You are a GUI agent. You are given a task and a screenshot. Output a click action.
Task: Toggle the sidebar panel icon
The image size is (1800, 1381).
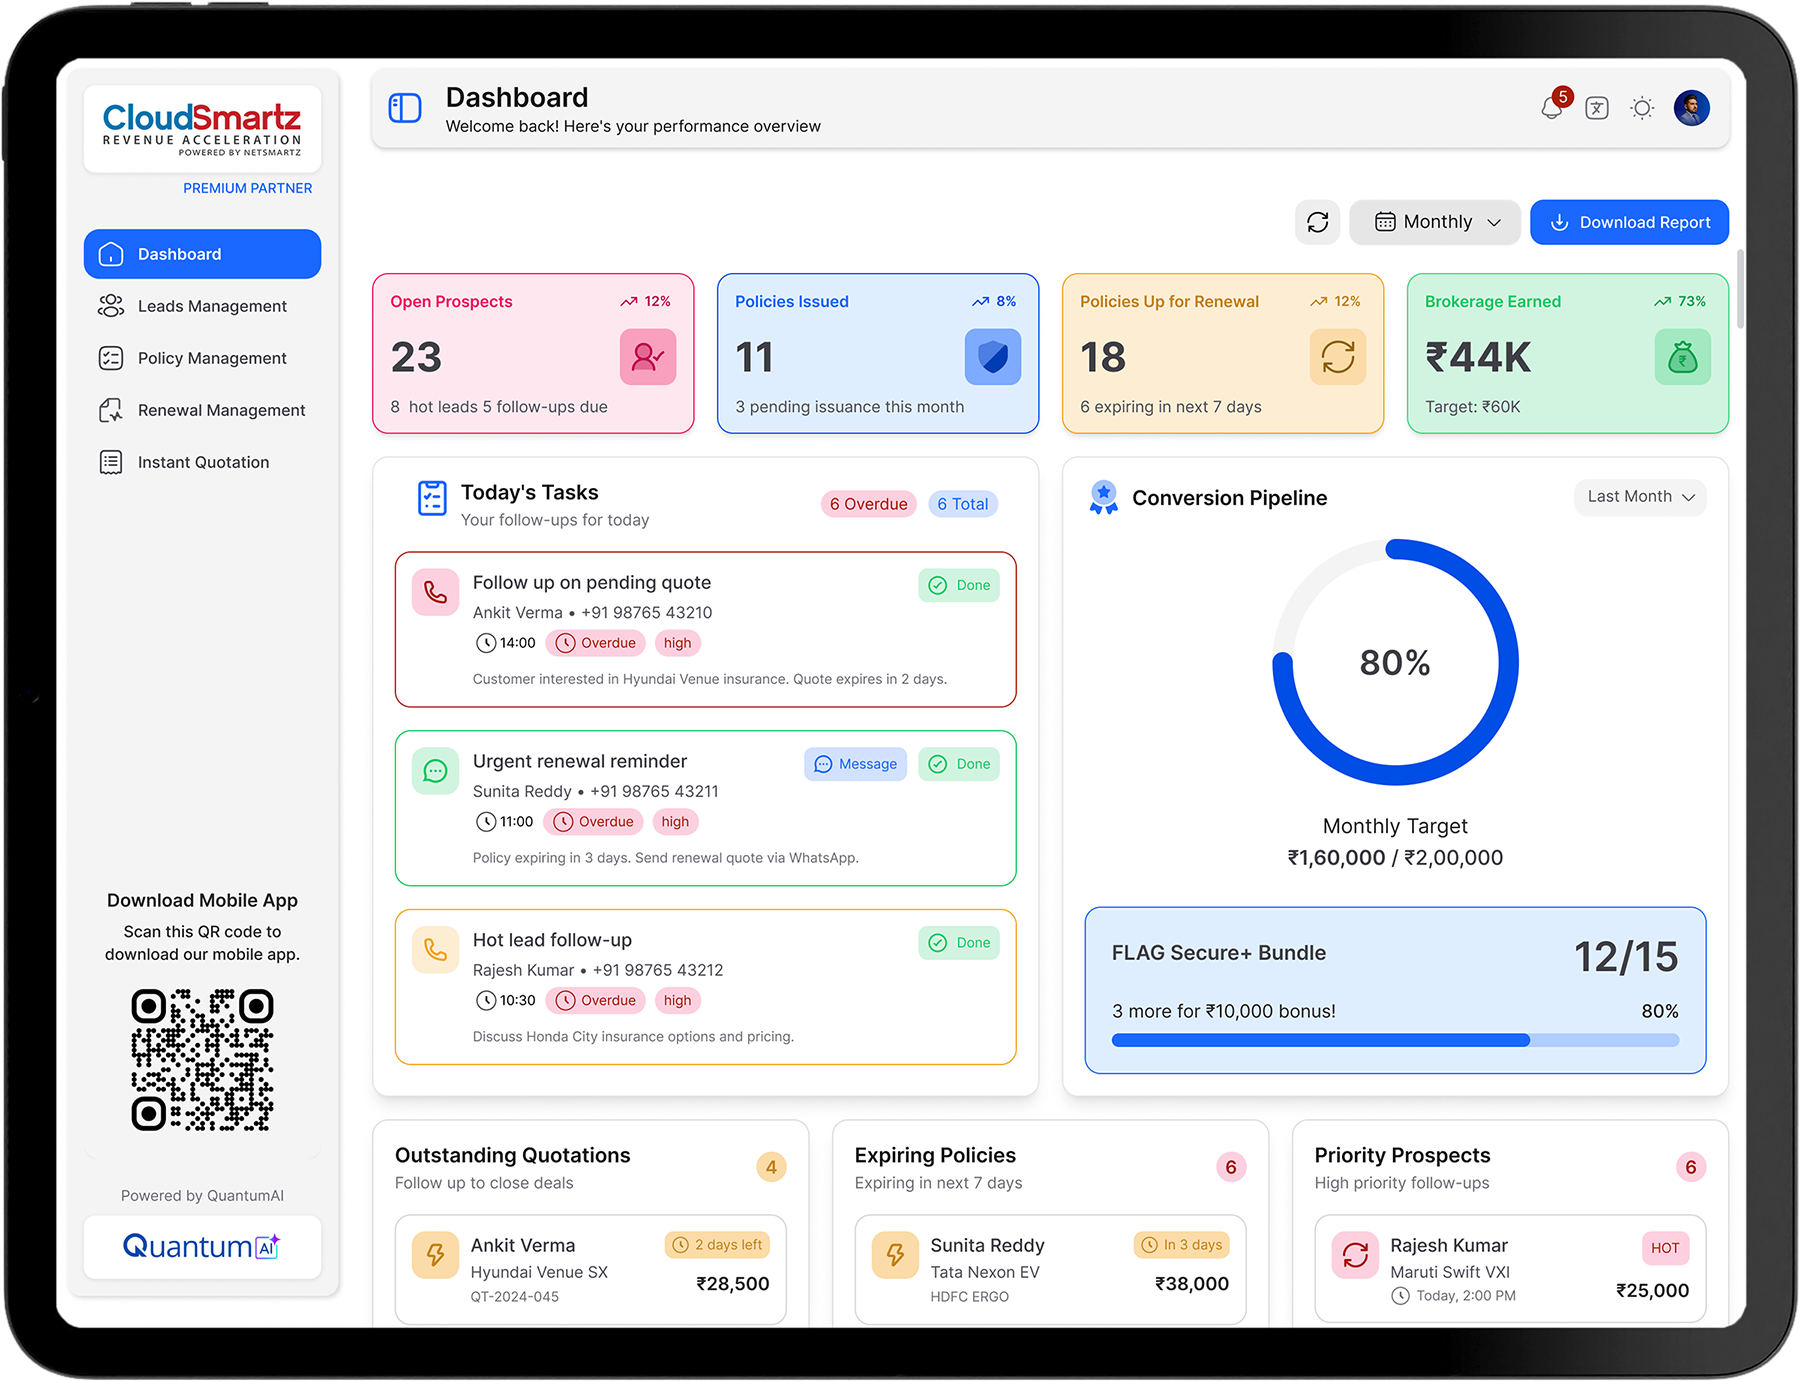[x=405, y=108]
